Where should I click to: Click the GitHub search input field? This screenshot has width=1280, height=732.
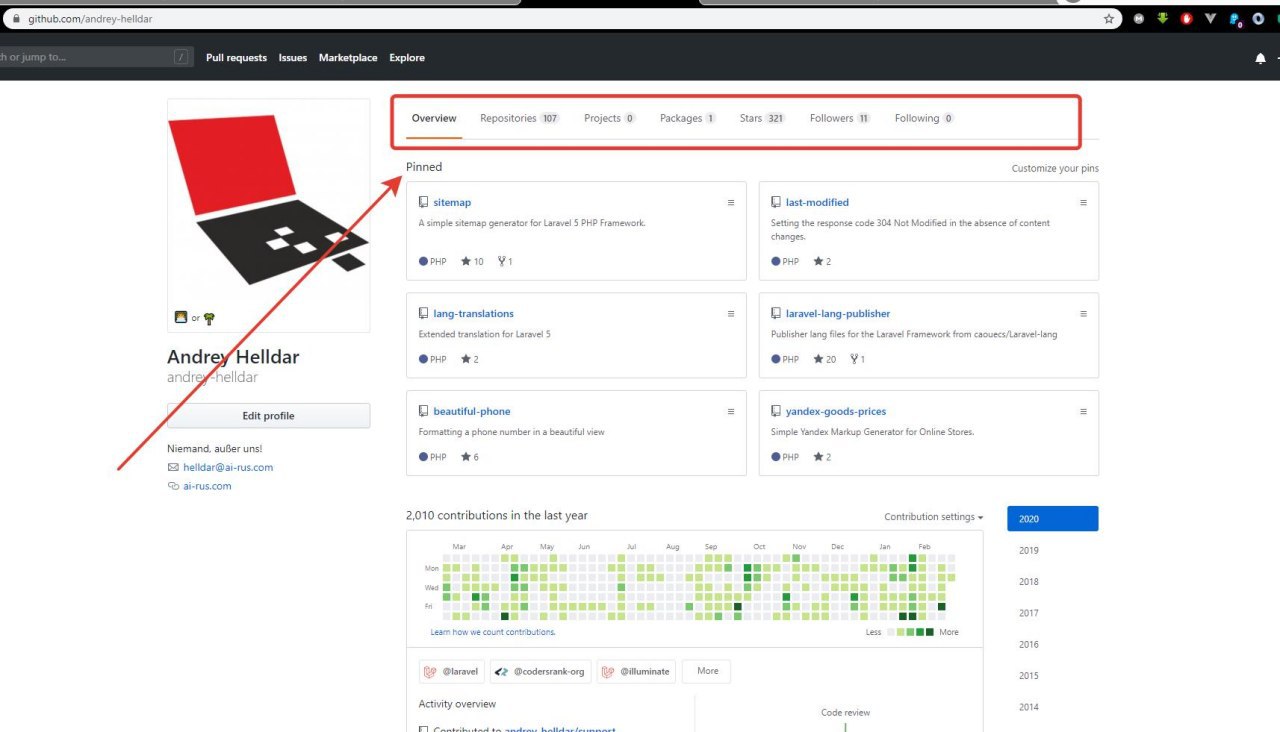(95, 57)
